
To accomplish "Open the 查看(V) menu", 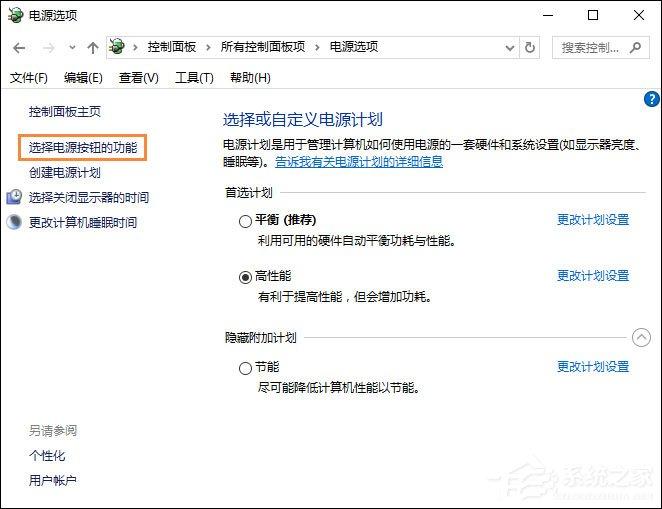I will pos(138,78).
